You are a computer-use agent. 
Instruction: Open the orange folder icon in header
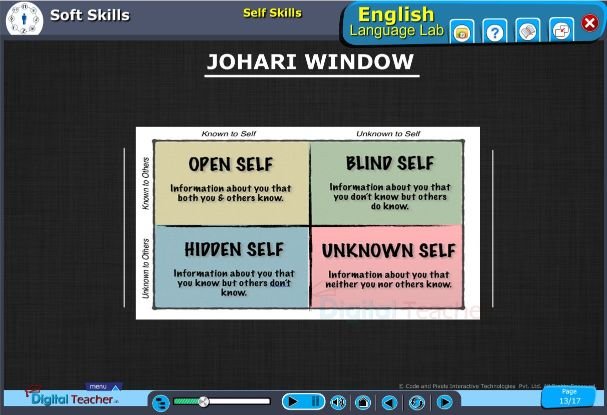462,32
